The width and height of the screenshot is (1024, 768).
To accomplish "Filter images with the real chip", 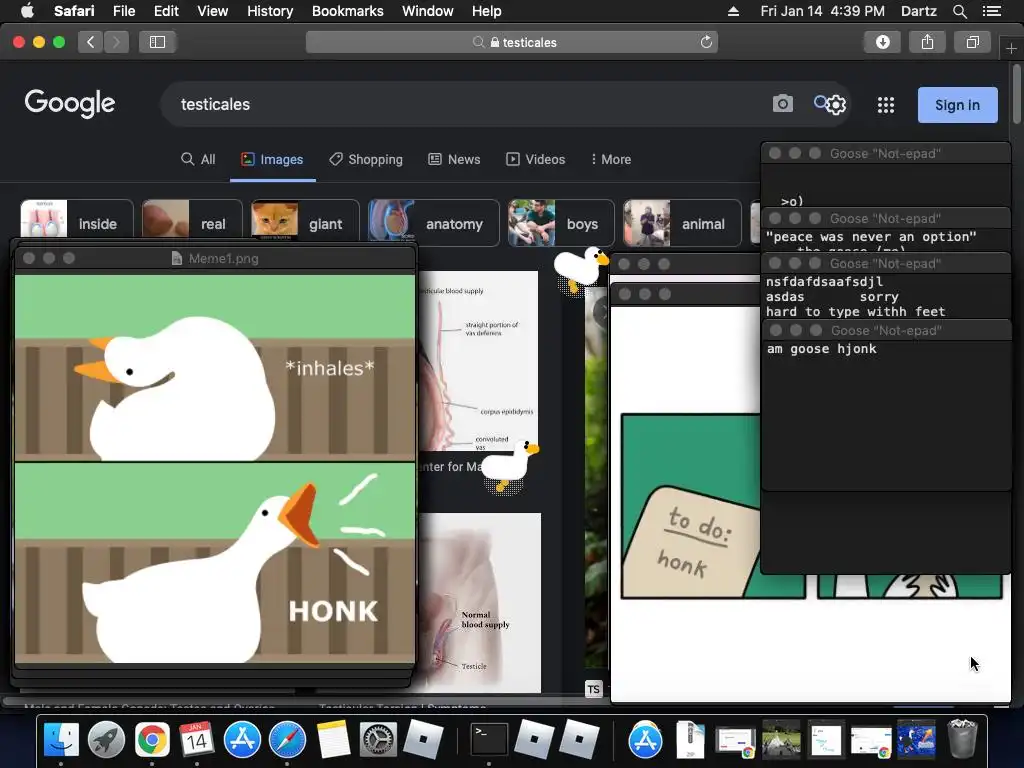I will pos(192,224).
